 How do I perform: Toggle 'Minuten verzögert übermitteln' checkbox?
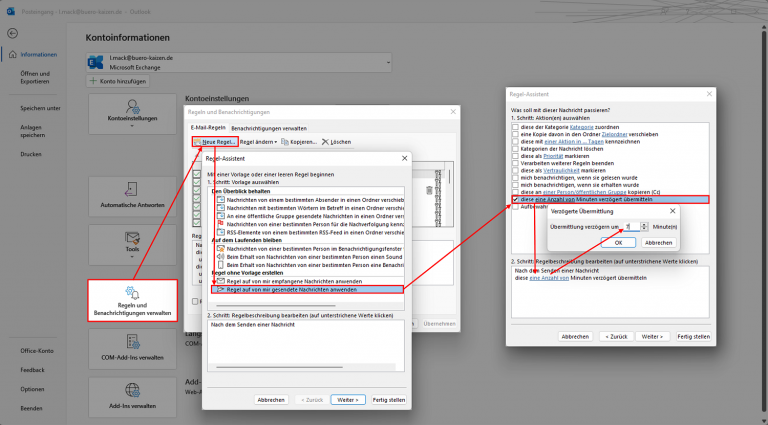click(x=514, y=199)
